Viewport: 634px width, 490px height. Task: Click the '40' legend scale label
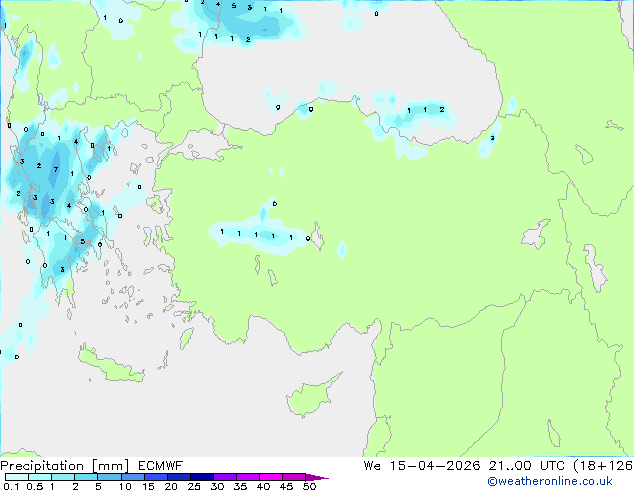point(263,486)
